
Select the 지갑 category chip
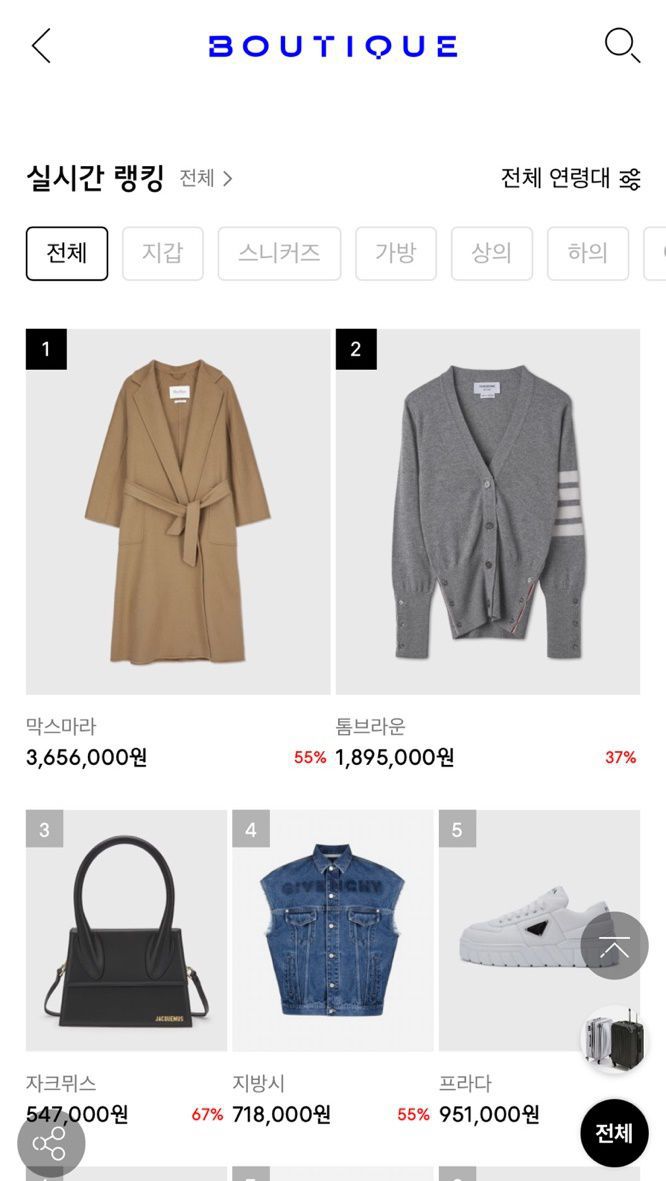[x=163, y=253]
